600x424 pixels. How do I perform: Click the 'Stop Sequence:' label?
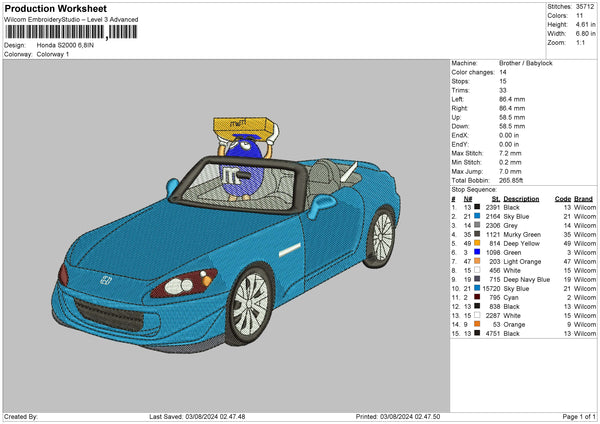click(x=474, y=190)
